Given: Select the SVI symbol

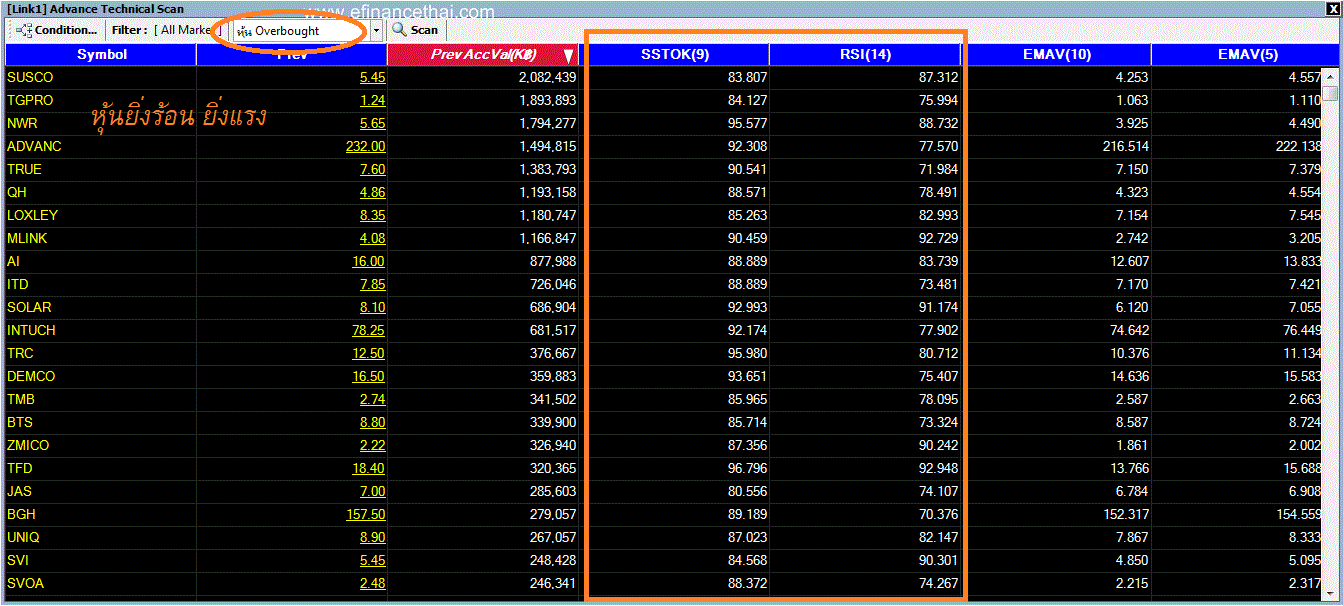Looking at the screenshot, I should coord(18,560).
